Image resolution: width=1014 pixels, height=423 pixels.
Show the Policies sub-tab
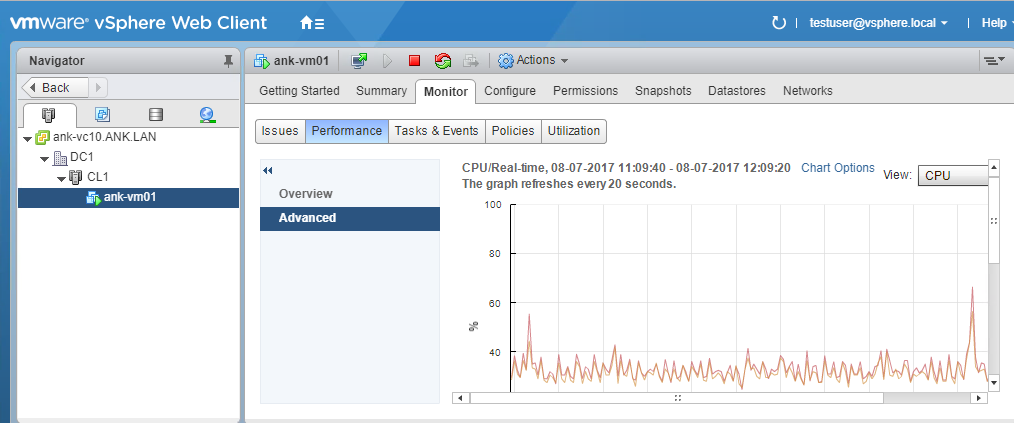(x=513, y=131)
